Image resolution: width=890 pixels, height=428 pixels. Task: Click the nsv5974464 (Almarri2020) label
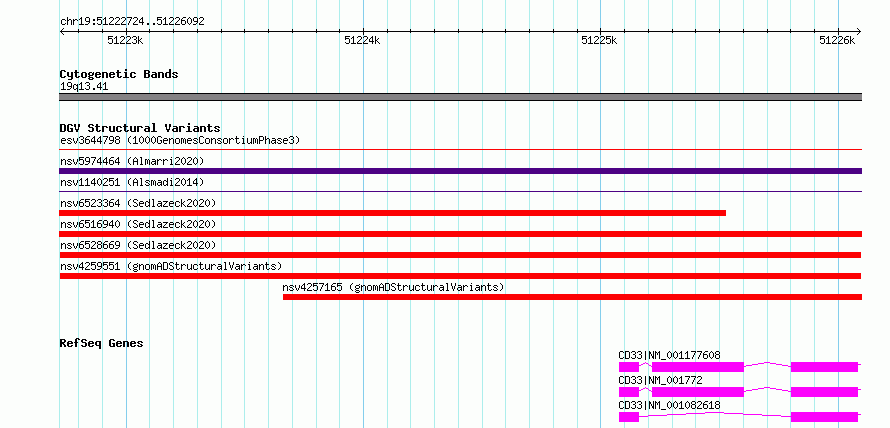(x=132, y=161)
